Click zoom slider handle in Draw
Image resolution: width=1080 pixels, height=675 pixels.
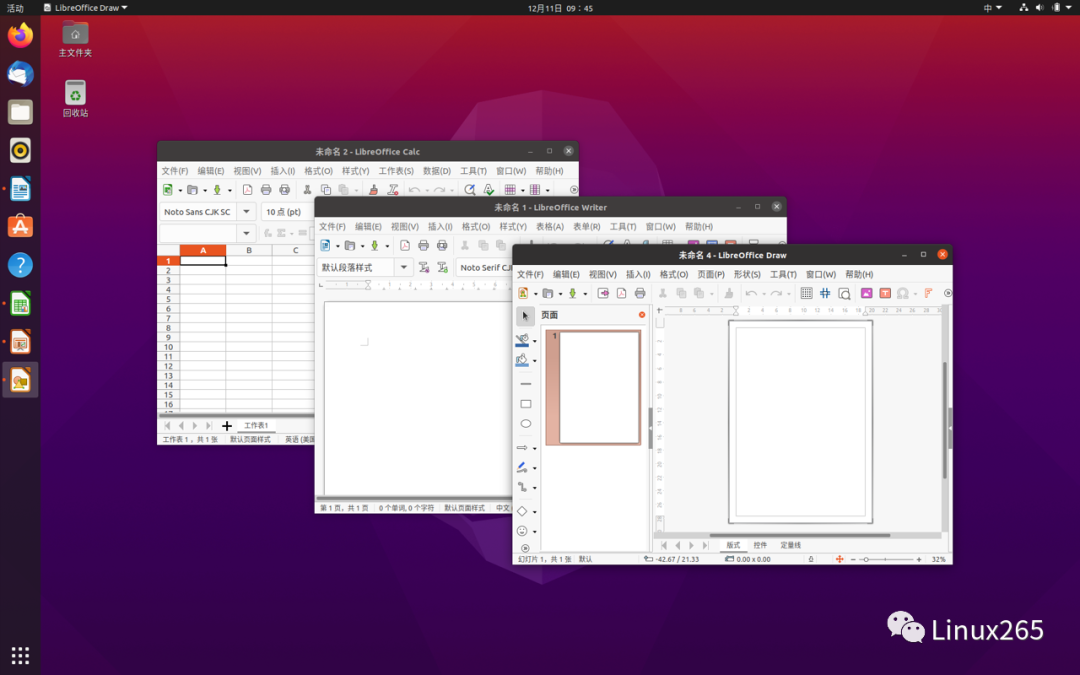(866, 559)
